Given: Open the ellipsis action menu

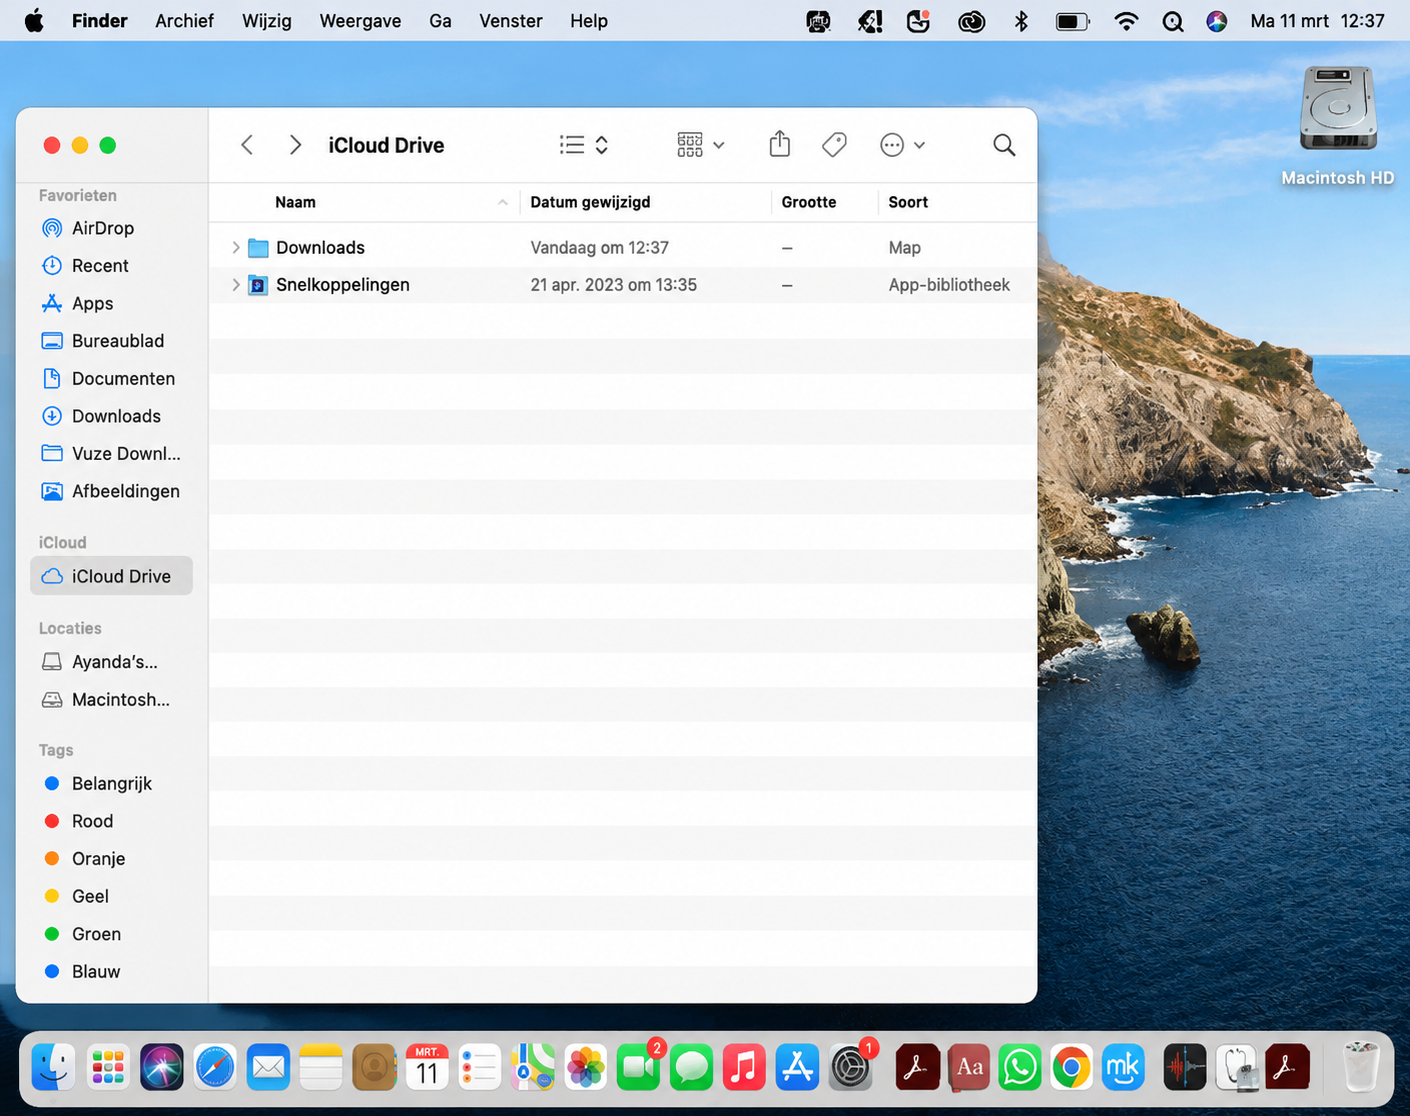Looking at the screenshot, I should pos(902,145).
